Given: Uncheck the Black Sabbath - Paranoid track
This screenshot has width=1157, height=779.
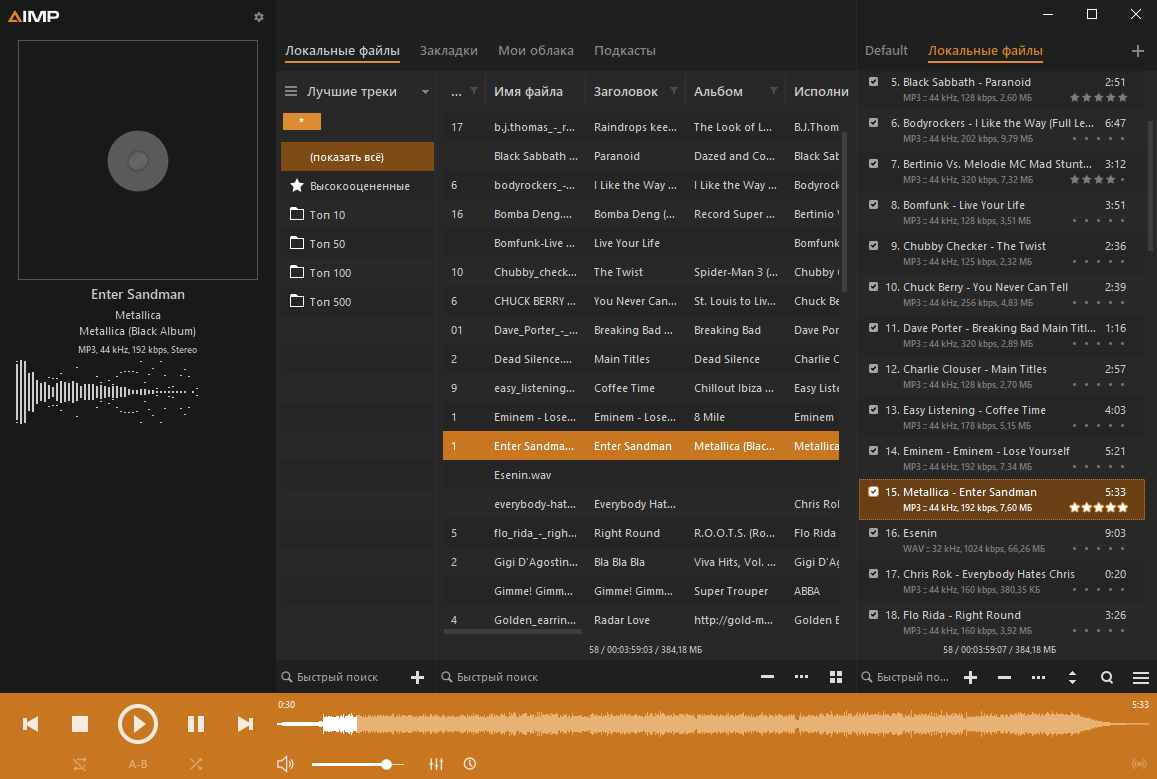Looking at the screenshot, I should 874,82.
